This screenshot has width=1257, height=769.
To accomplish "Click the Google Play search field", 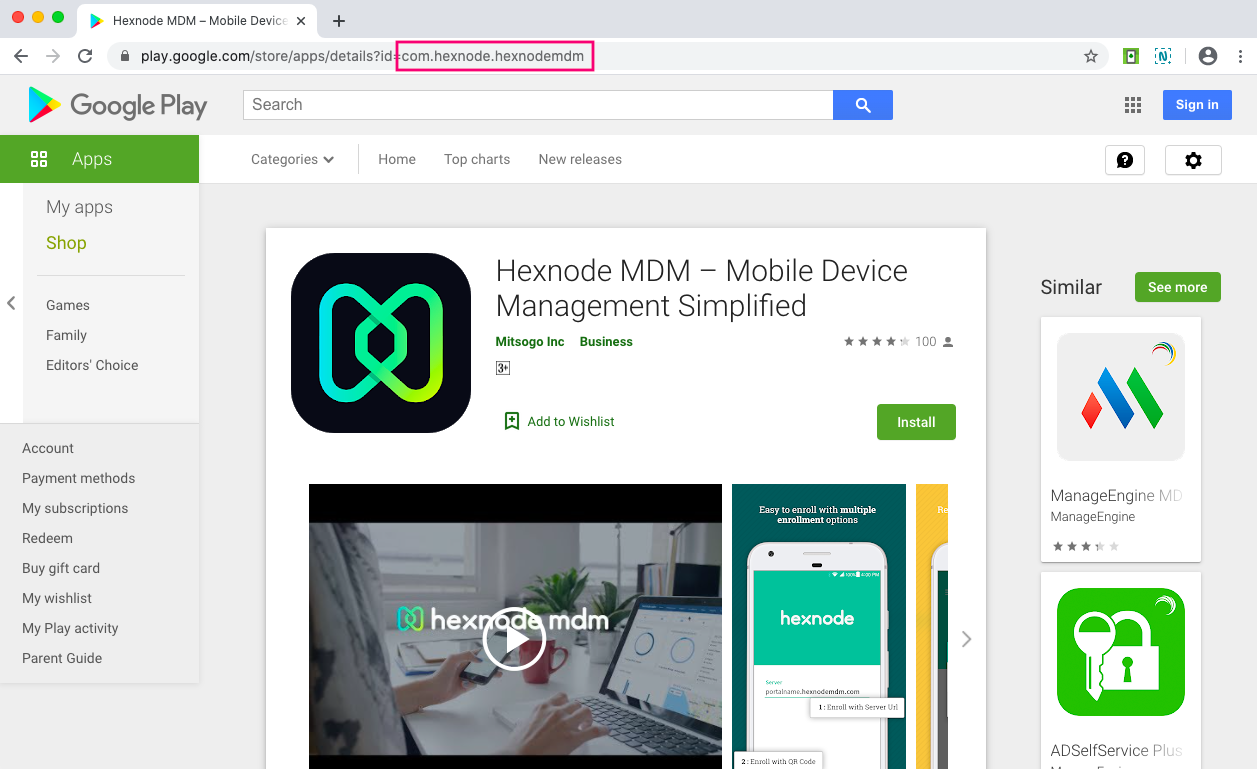I will point(538,105).
